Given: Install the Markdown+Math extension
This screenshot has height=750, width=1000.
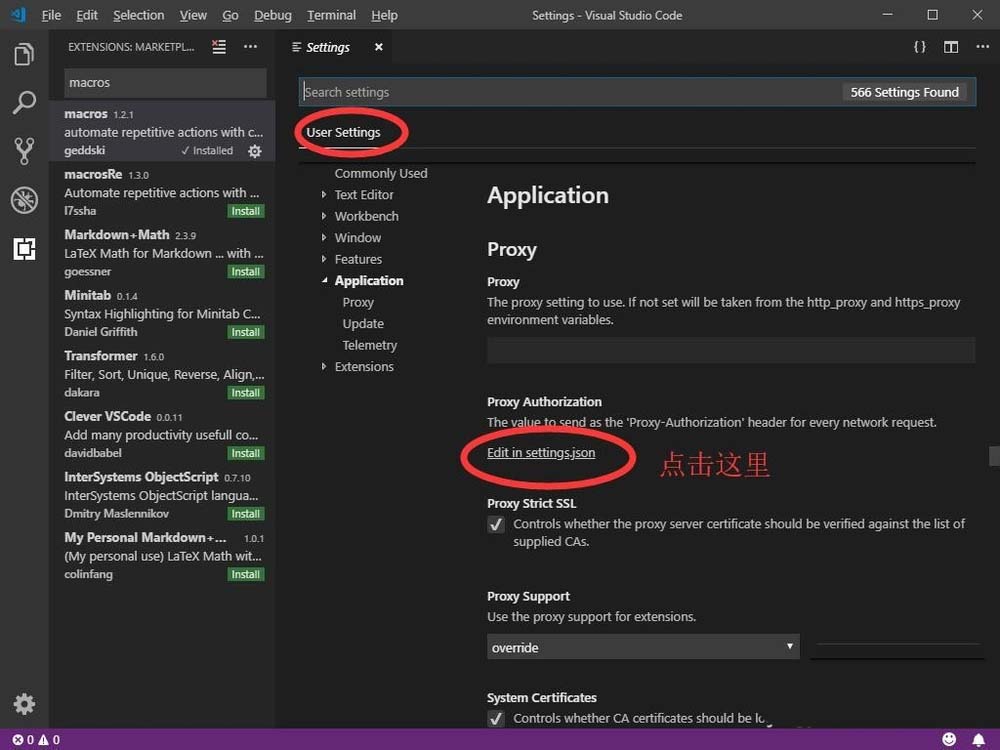Looking at the screenshot, I should [x=245, y=271].
